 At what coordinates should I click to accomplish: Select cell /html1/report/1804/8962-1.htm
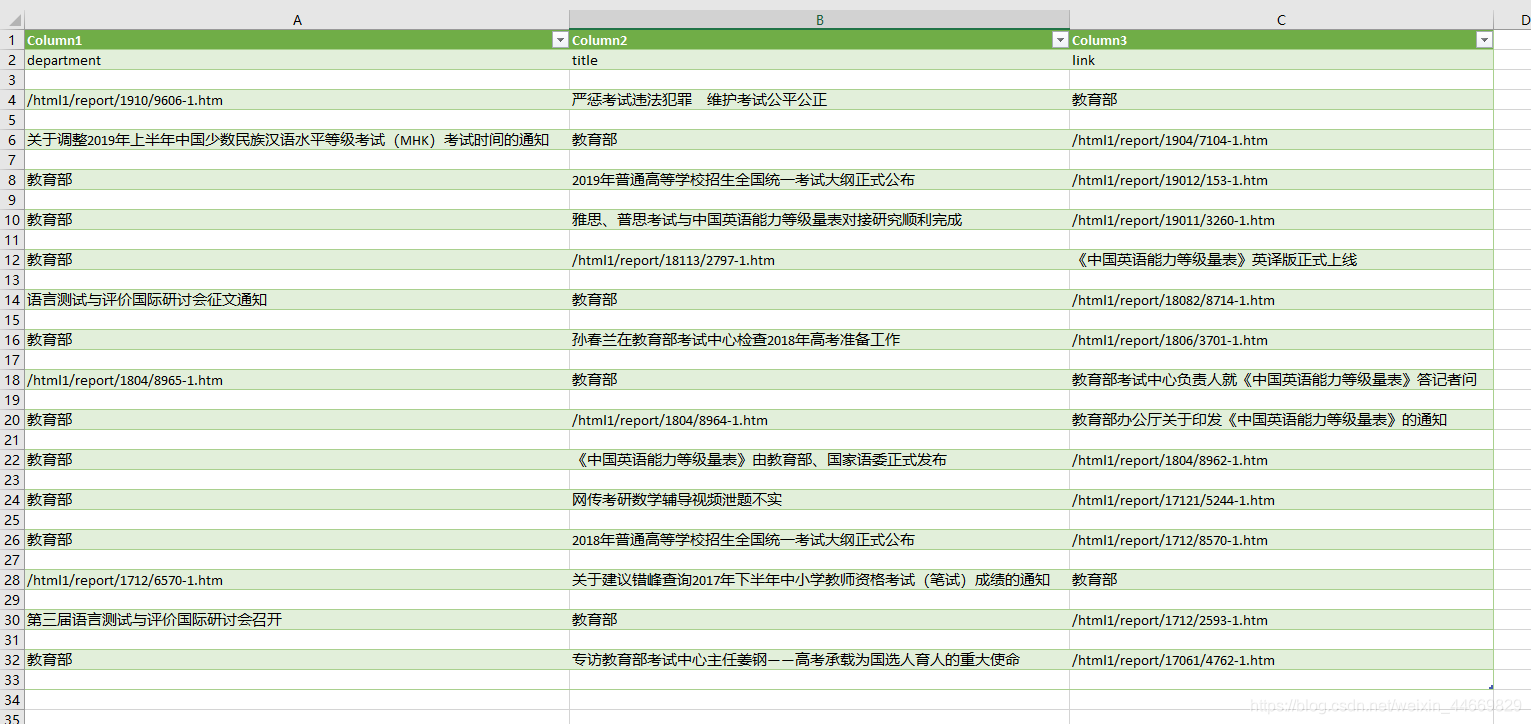pyautogui.click(x=1281, y=460)
